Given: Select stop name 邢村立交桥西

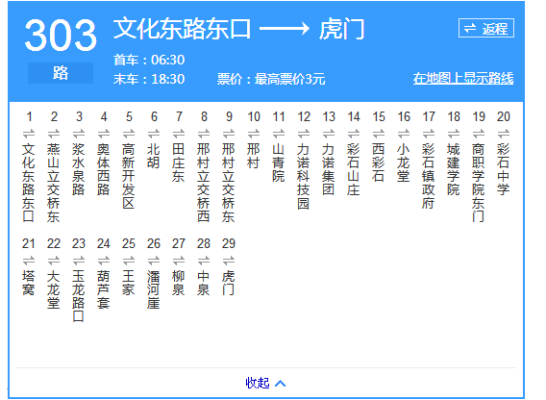Looking at the screenshot, I should click(x=203, y=182).
